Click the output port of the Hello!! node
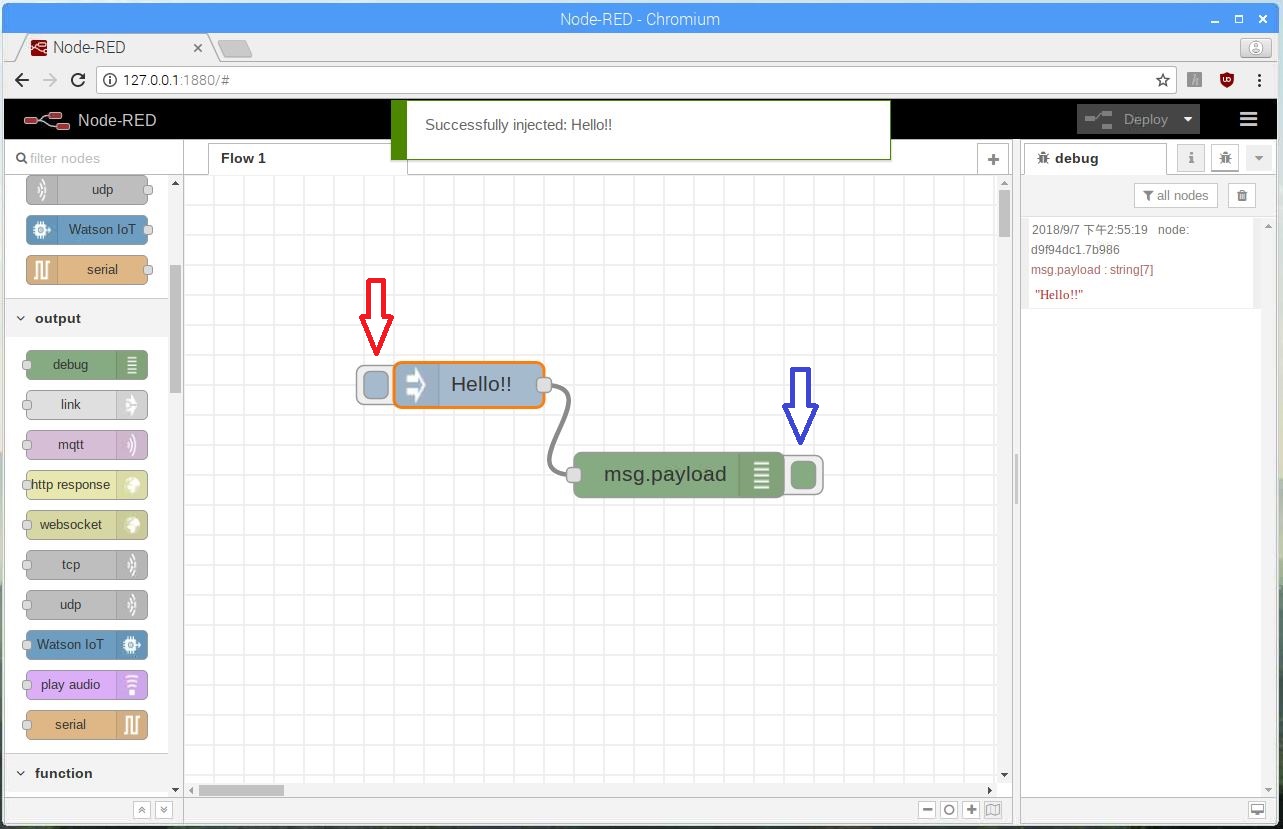Screen dimensions: 1283x829 click(x=544, y=385)
